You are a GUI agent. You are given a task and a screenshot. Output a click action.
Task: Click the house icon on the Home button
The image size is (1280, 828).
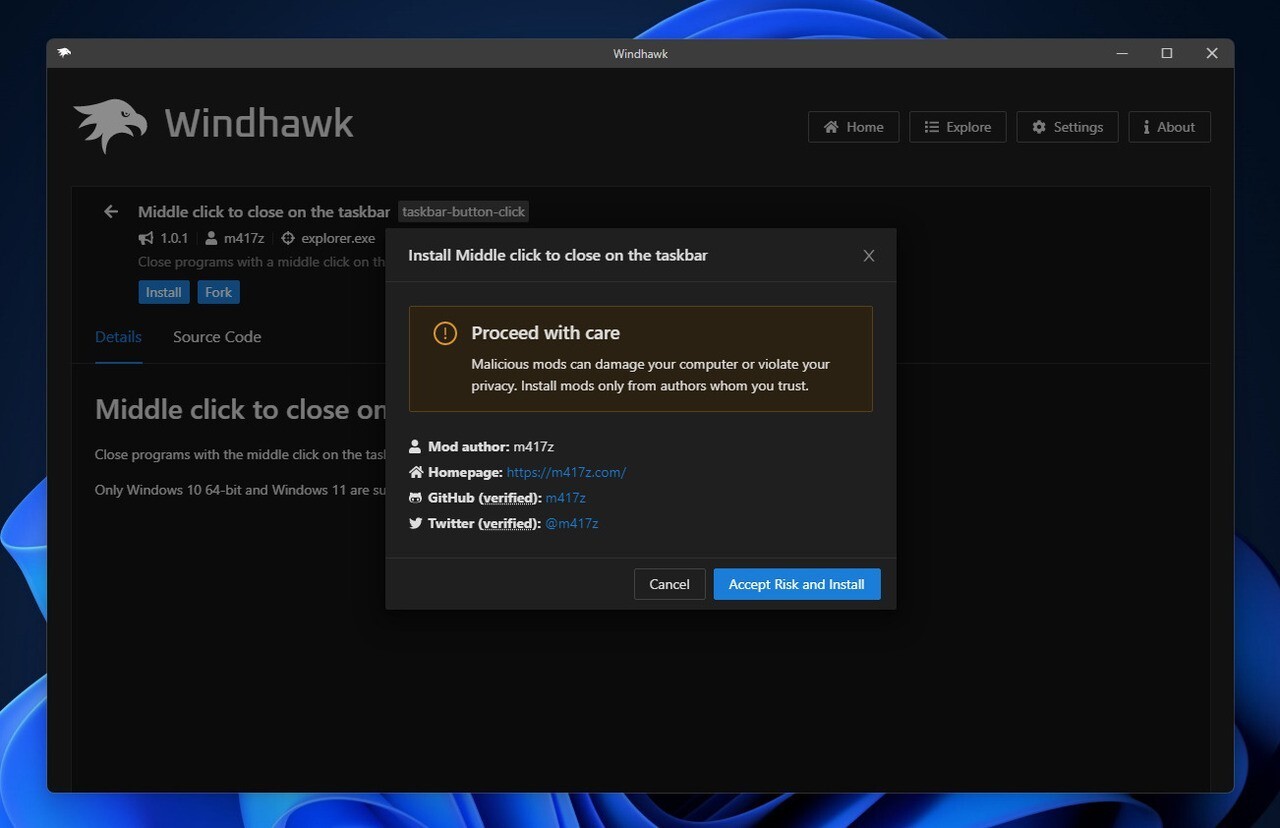click(x=832, y=127)
